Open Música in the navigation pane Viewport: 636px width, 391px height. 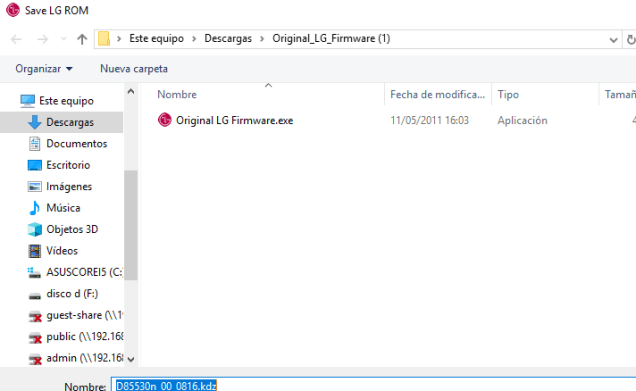click(x=63, y=208)
